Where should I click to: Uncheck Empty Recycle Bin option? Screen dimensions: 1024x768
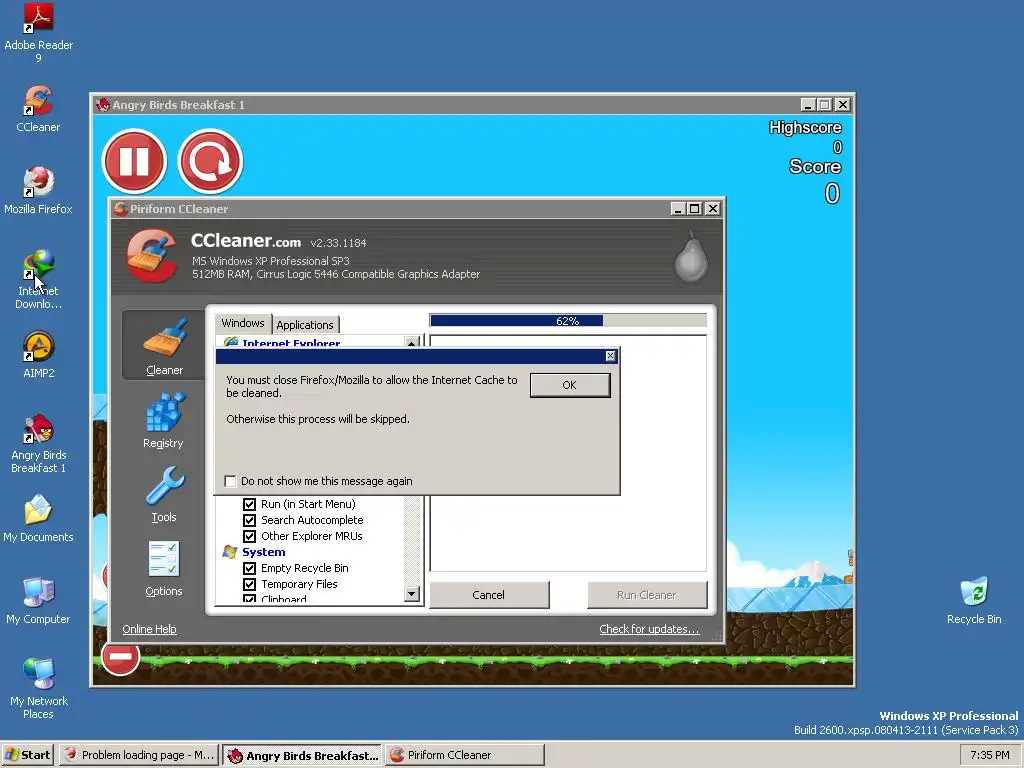coord(249,568)
